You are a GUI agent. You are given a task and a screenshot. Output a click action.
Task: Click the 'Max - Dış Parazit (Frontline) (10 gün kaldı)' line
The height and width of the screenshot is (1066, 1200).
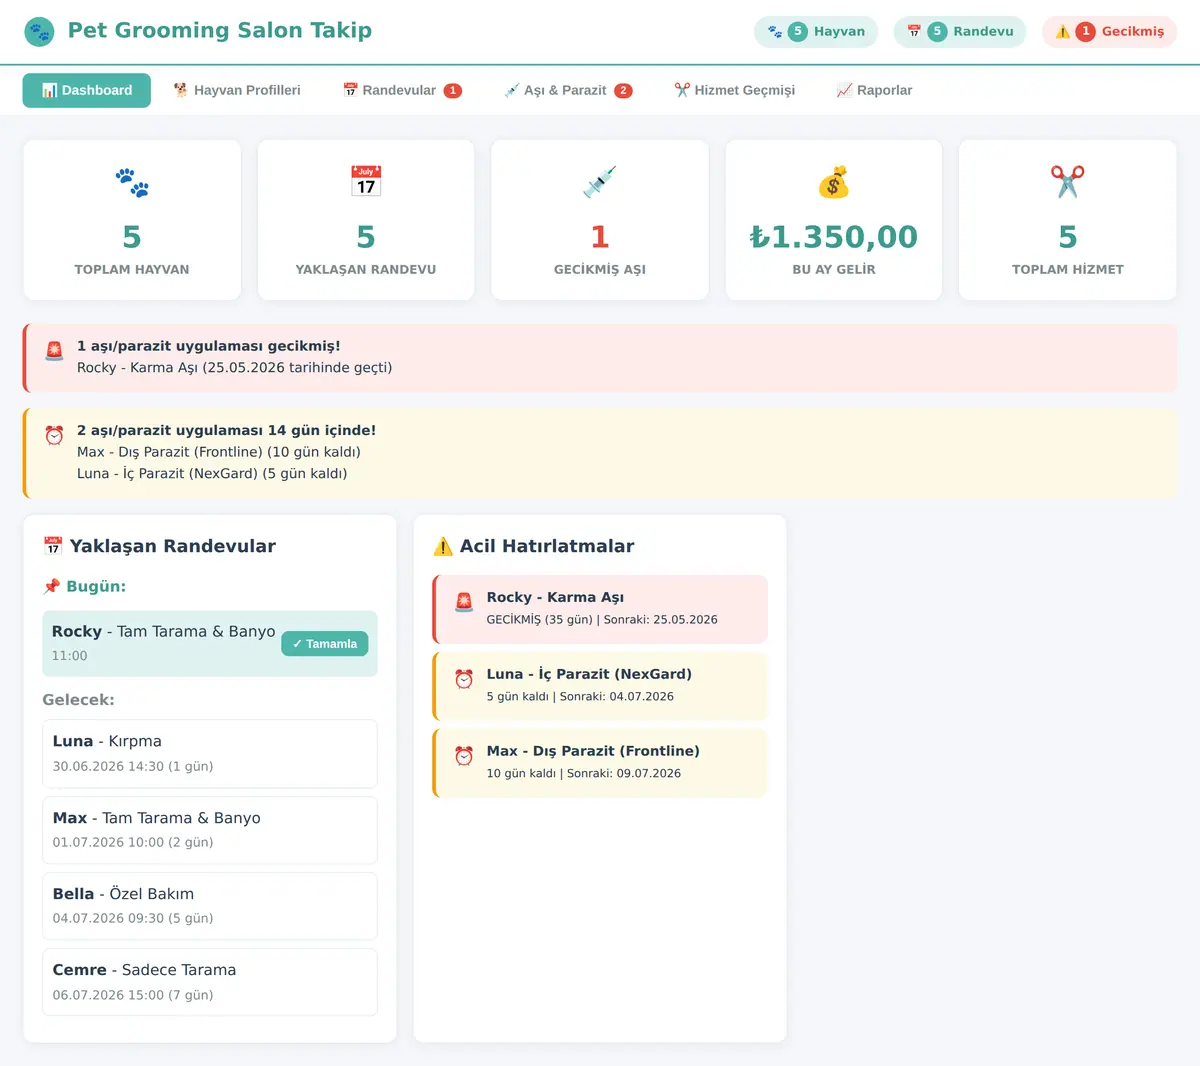point(219,452)
